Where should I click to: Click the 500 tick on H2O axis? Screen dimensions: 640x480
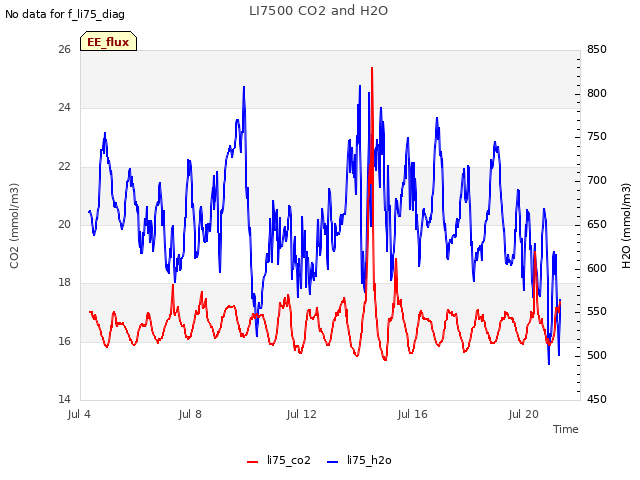point(597,356)
